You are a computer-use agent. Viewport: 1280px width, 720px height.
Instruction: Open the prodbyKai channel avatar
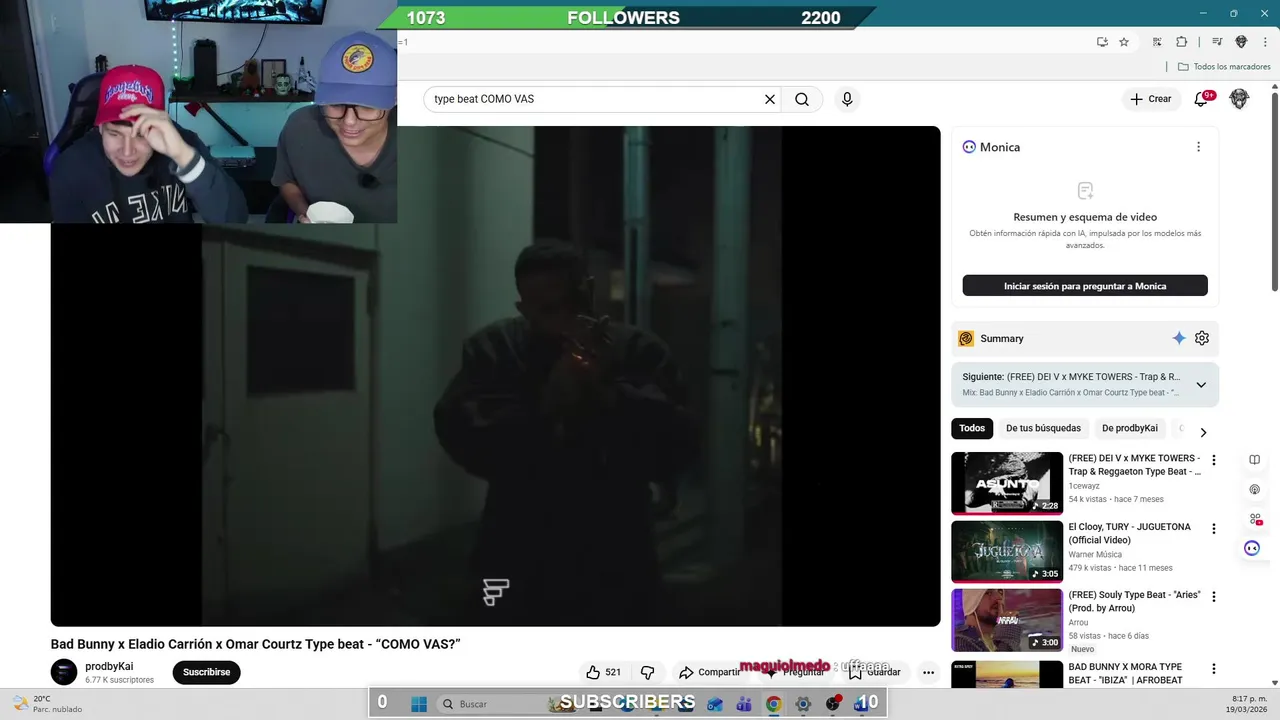tap(64, 672)
